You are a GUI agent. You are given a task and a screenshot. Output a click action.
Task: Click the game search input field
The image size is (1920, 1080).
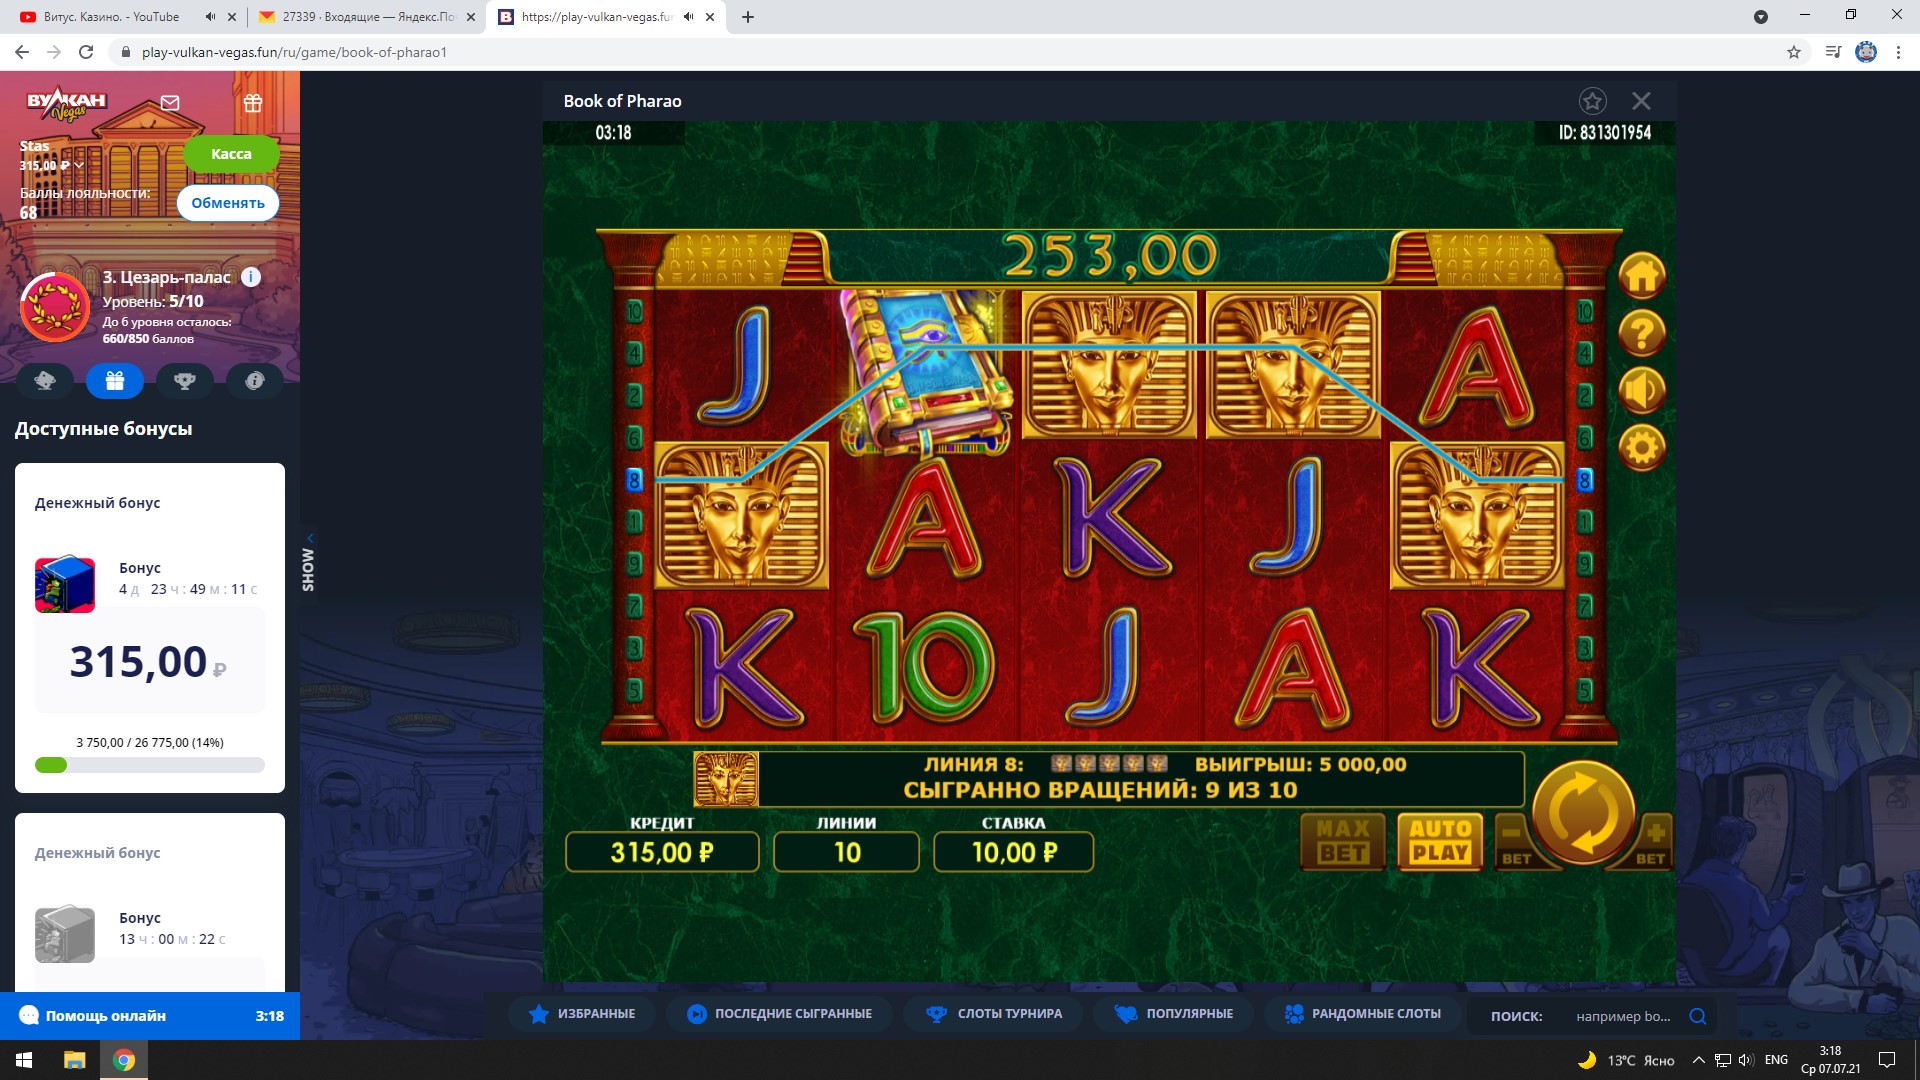point(1622,1016)
